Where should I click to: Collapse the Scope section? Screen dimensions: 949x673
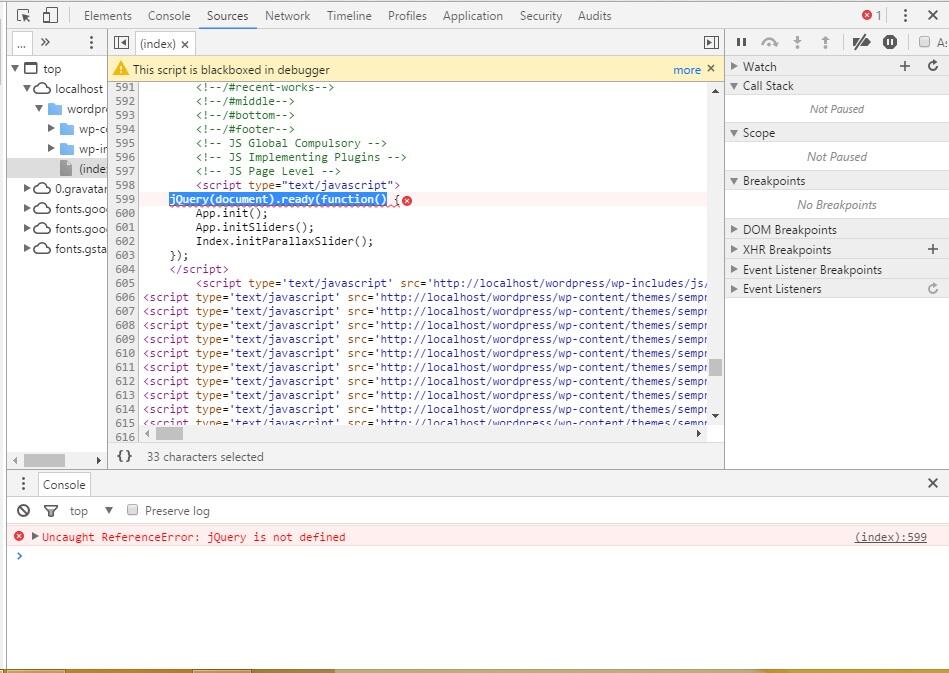(734, 133)
